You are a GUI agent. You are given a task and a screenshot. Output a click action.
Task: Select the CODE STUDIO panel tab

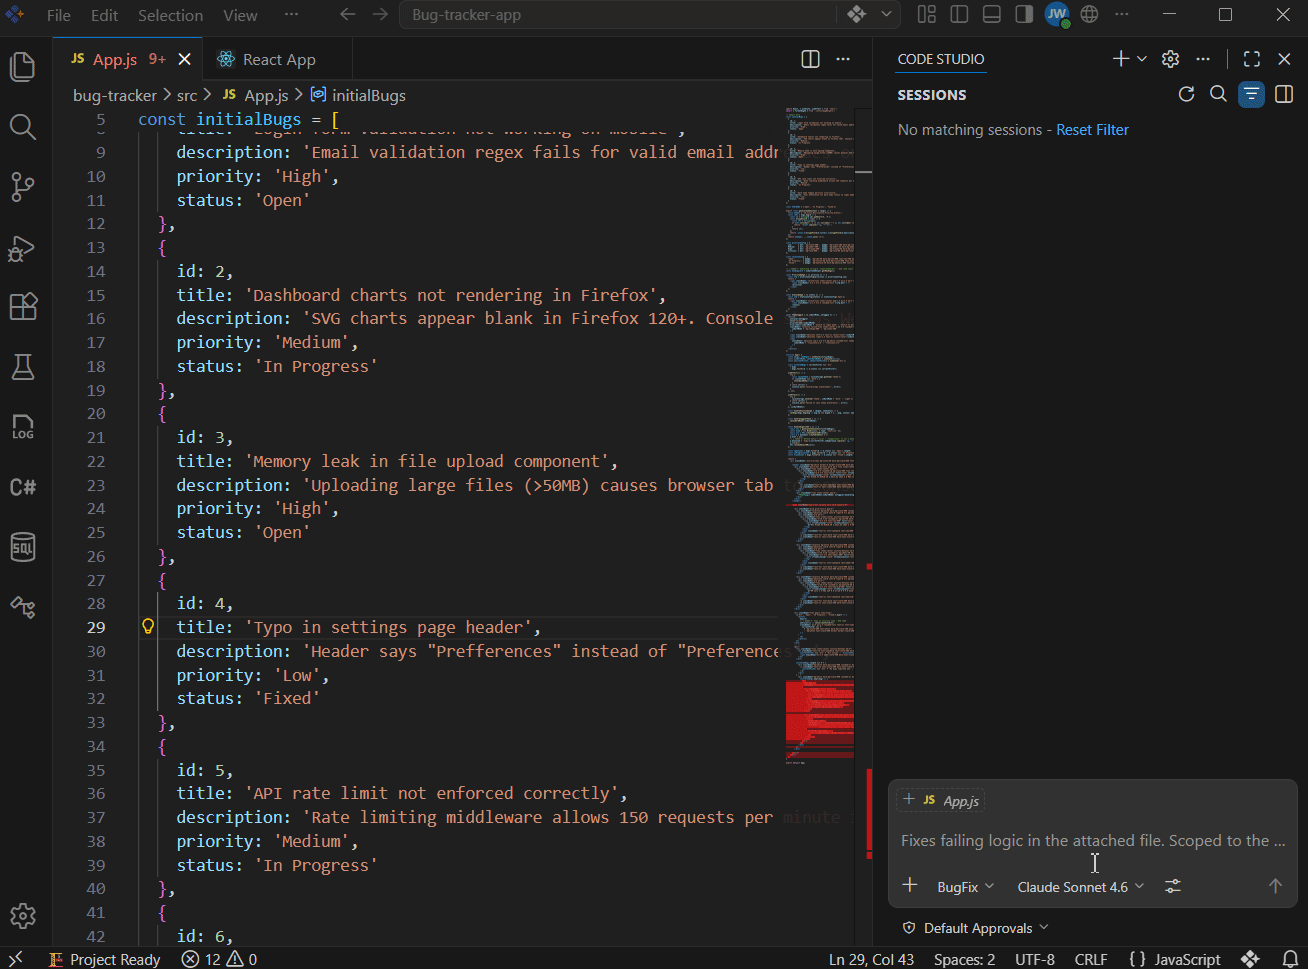coord(941,59)
